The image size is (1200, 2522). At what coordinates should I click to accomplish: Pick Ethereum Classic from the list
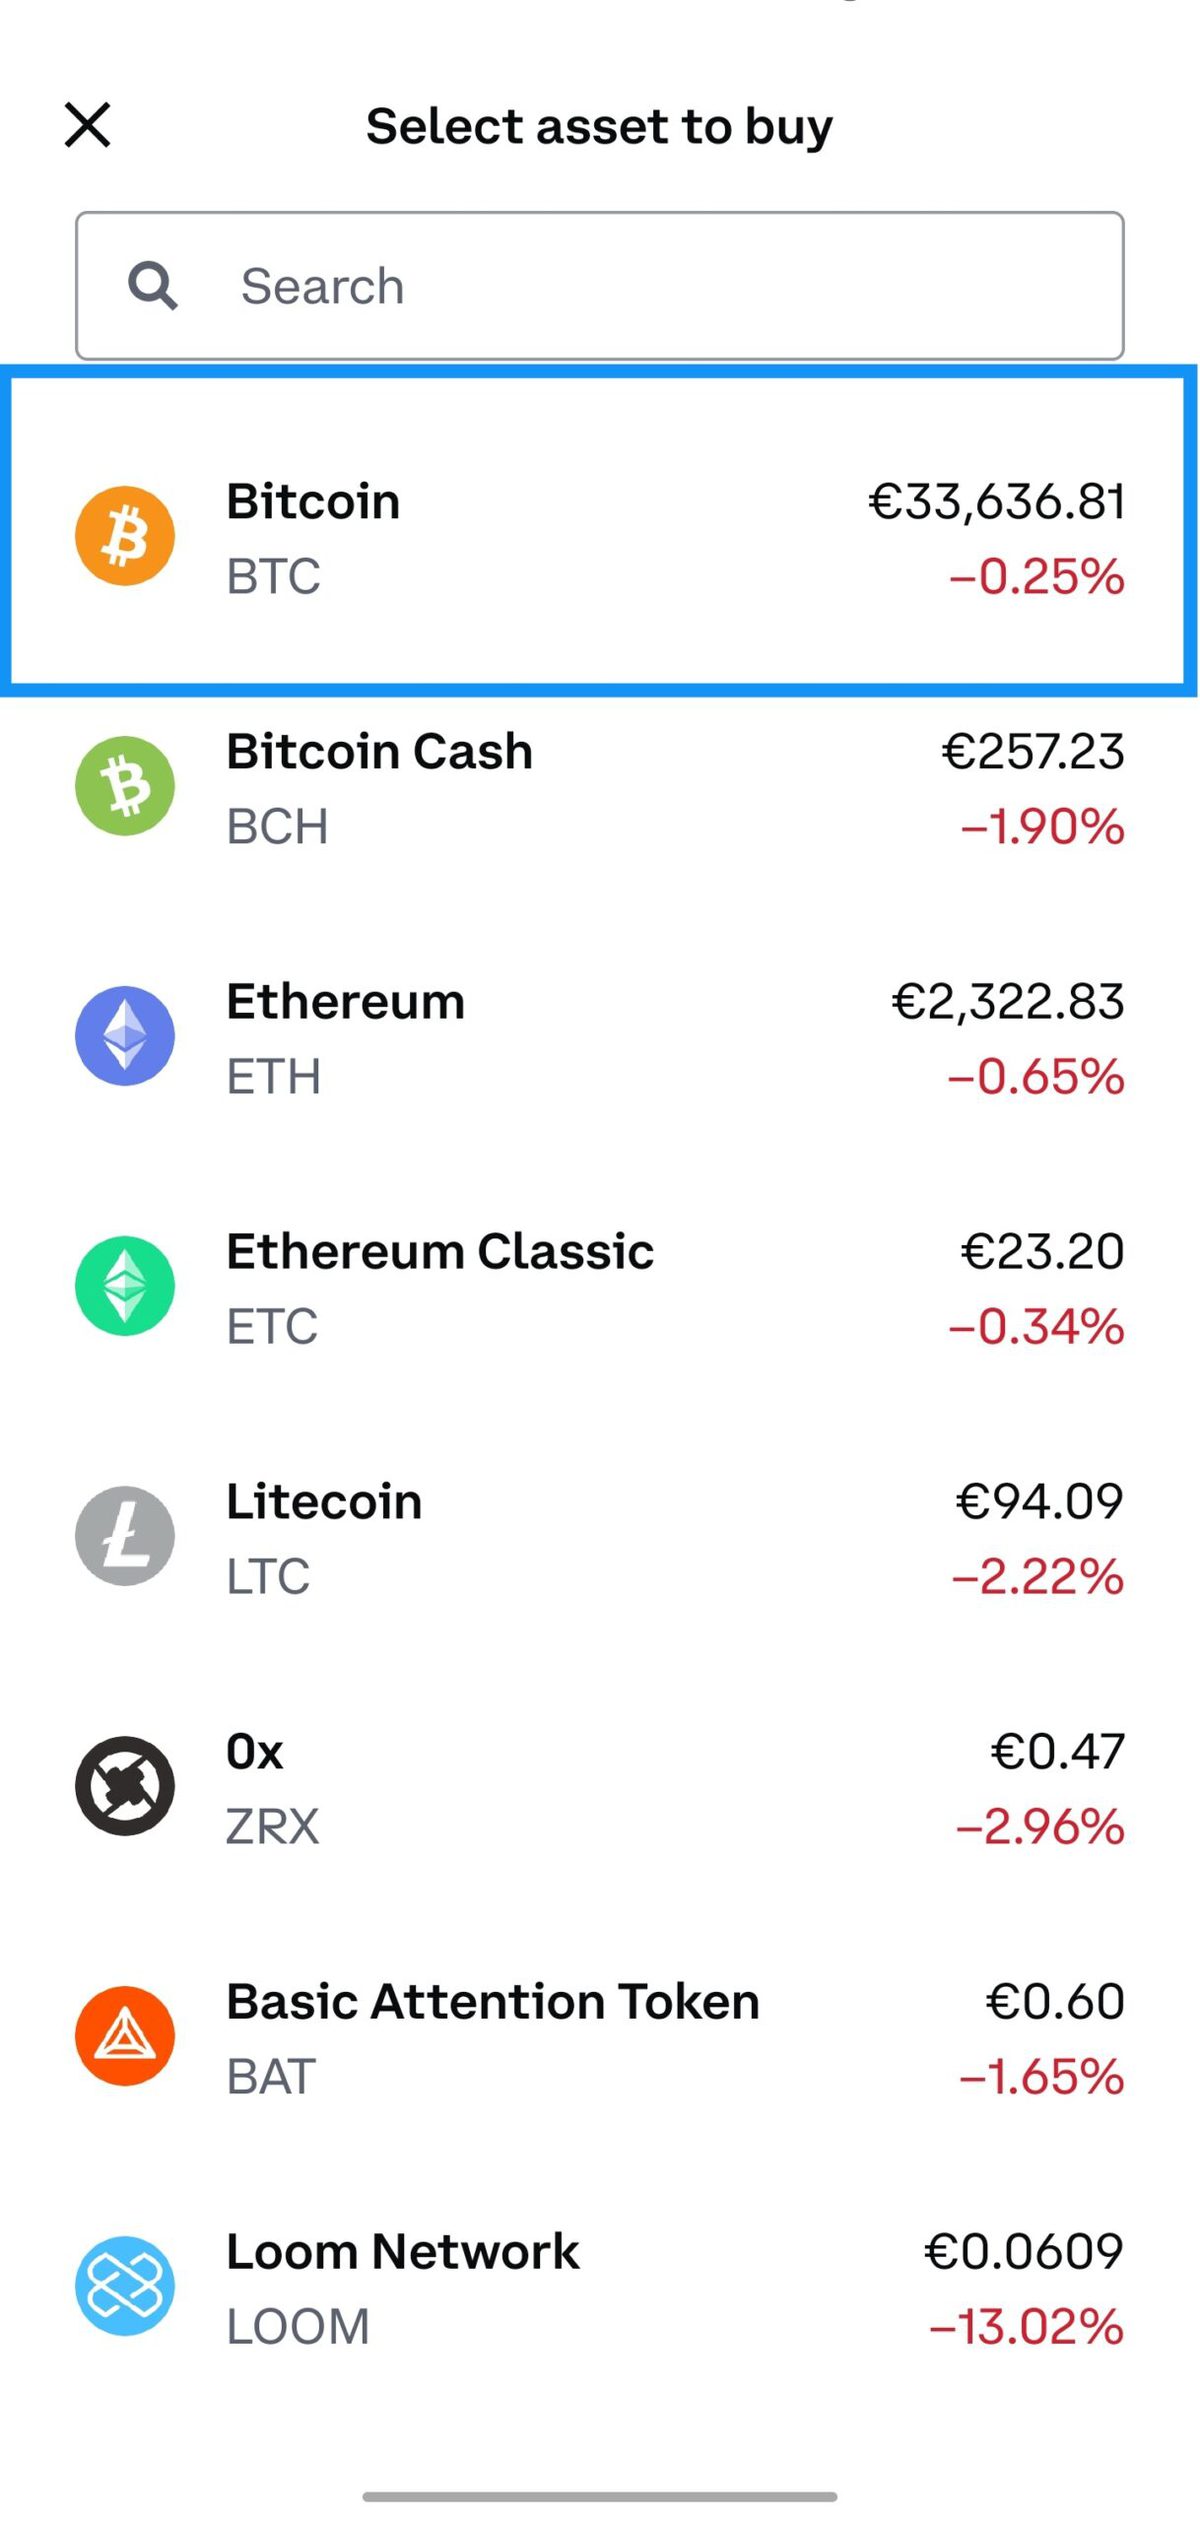pyautogui.click(x=440, y=1252)
